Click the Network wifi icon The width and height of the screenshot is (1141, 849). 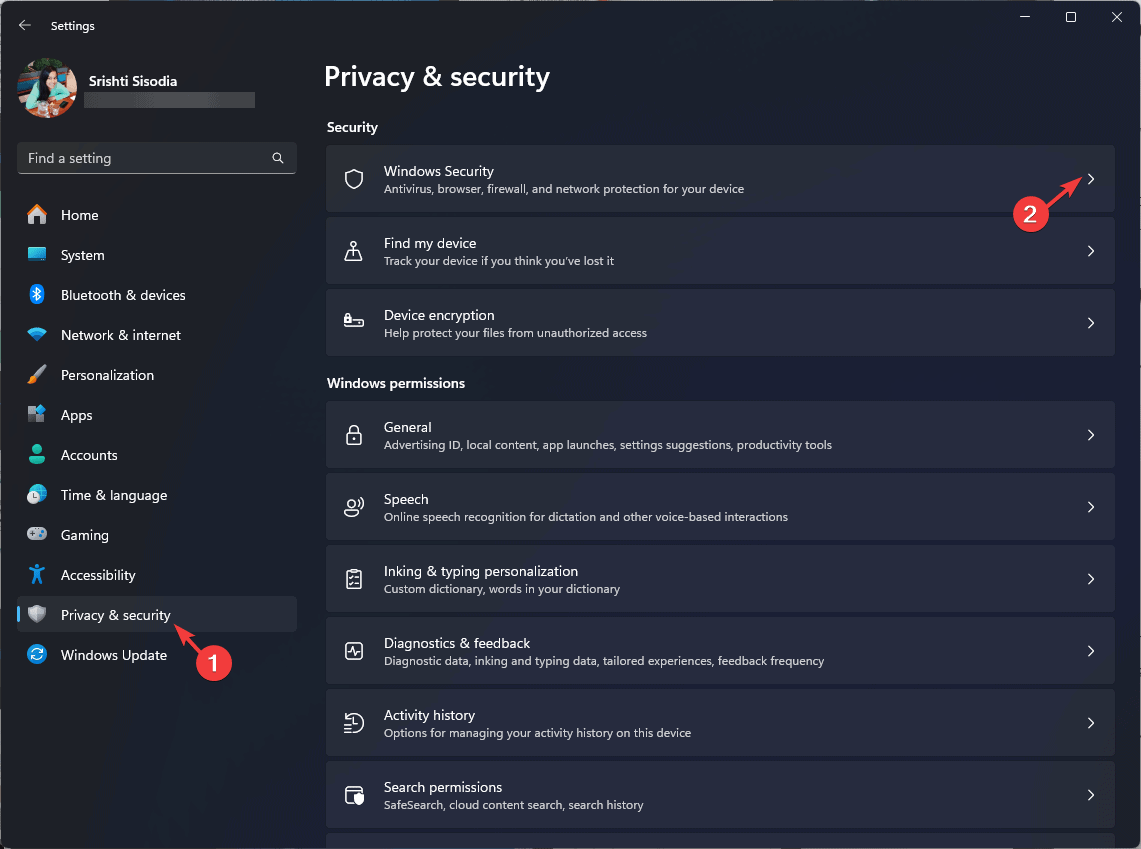(x=36, y=335)
